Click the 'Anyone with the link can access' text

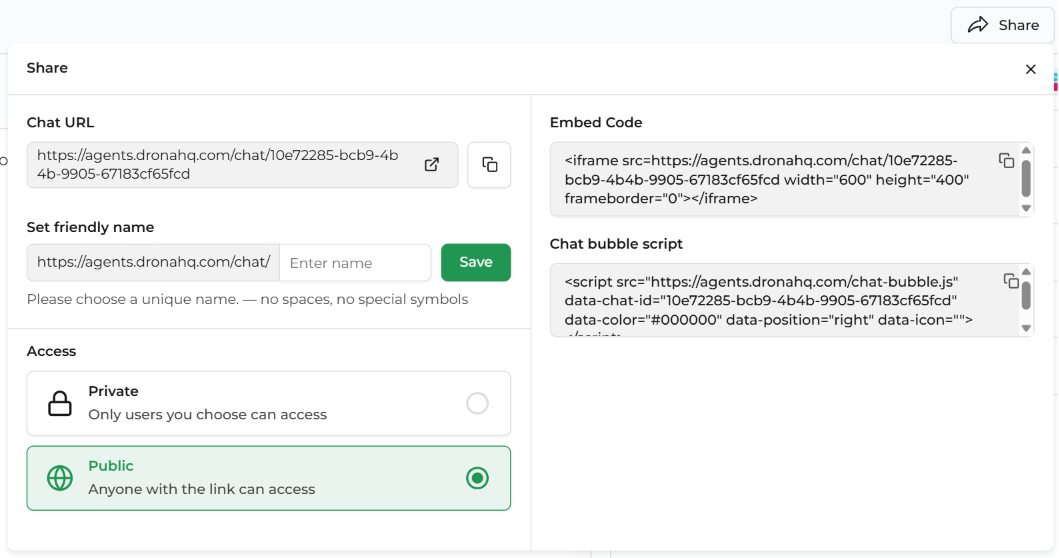tap(201, 489)
